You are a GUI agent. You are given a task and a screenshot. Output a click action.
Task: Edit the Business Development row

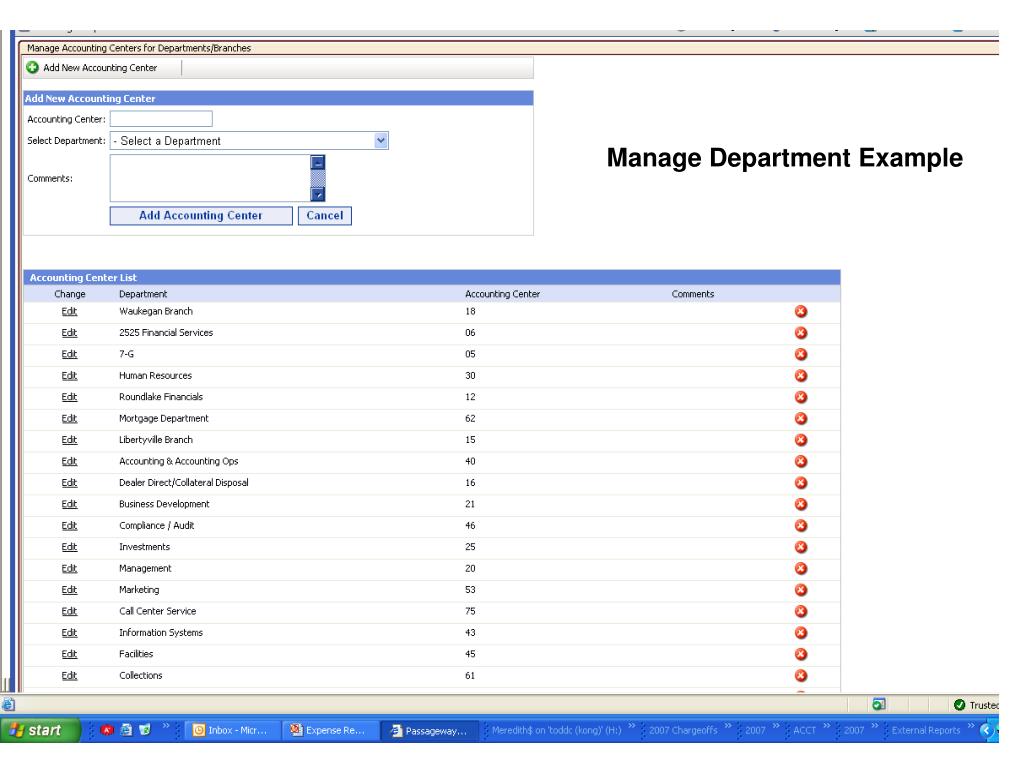point(69,504)
